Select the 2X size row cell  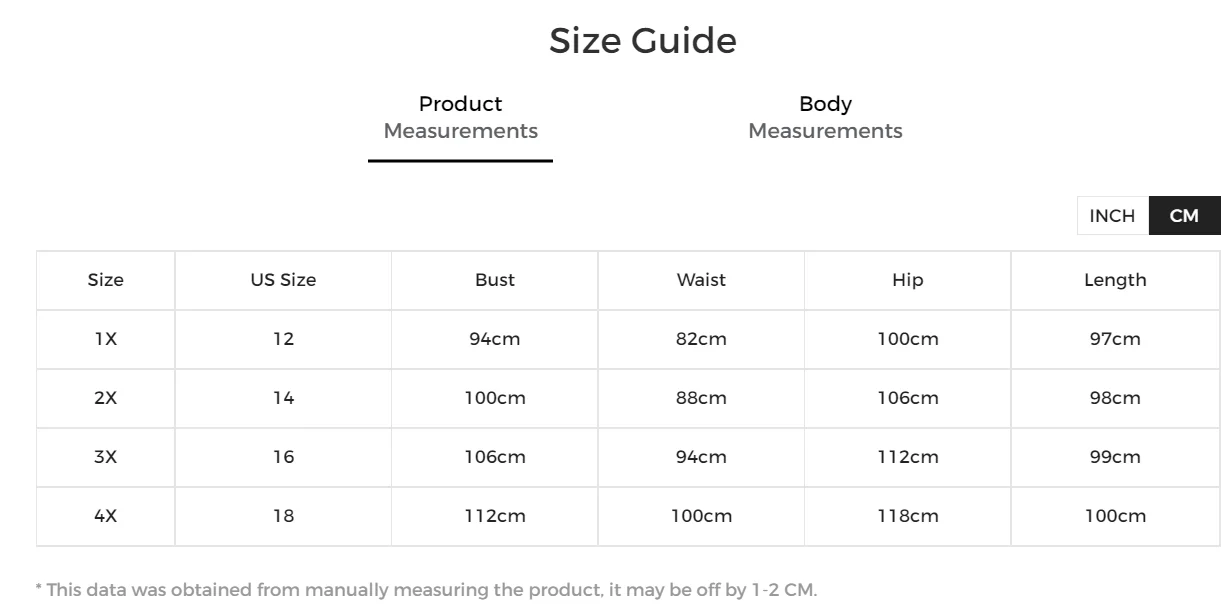[x=106, y=398]
